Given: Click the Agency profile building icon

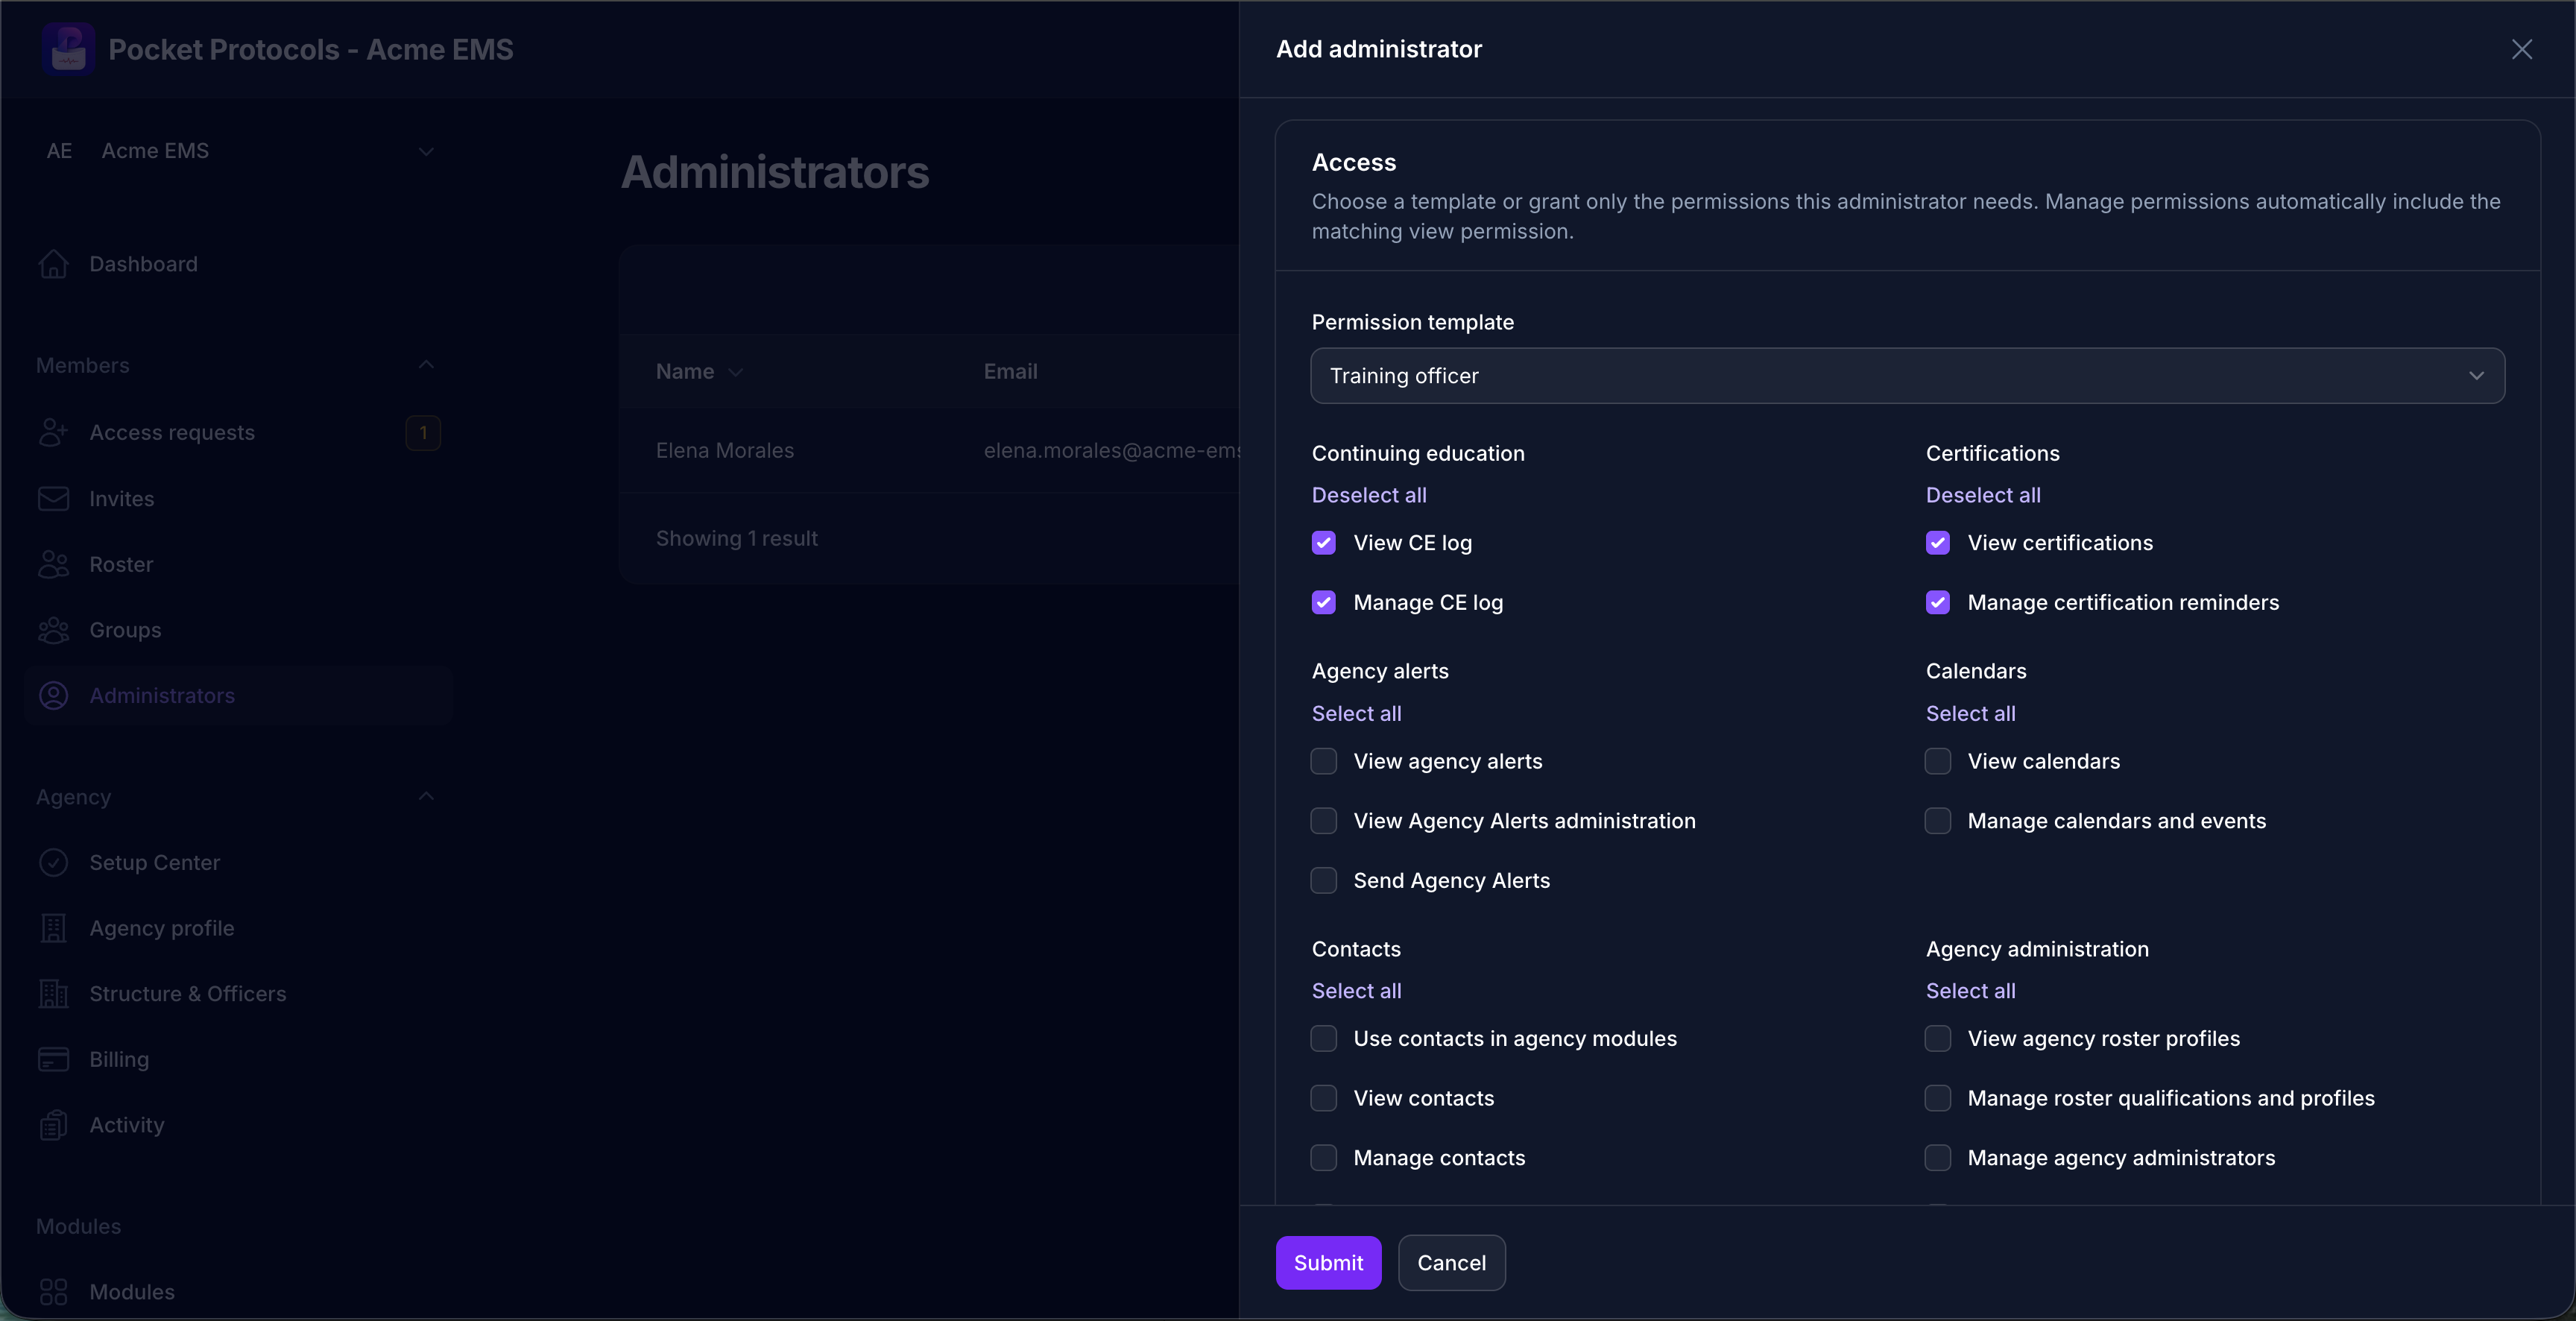Looking at the screenshot, I should [53, 928].
